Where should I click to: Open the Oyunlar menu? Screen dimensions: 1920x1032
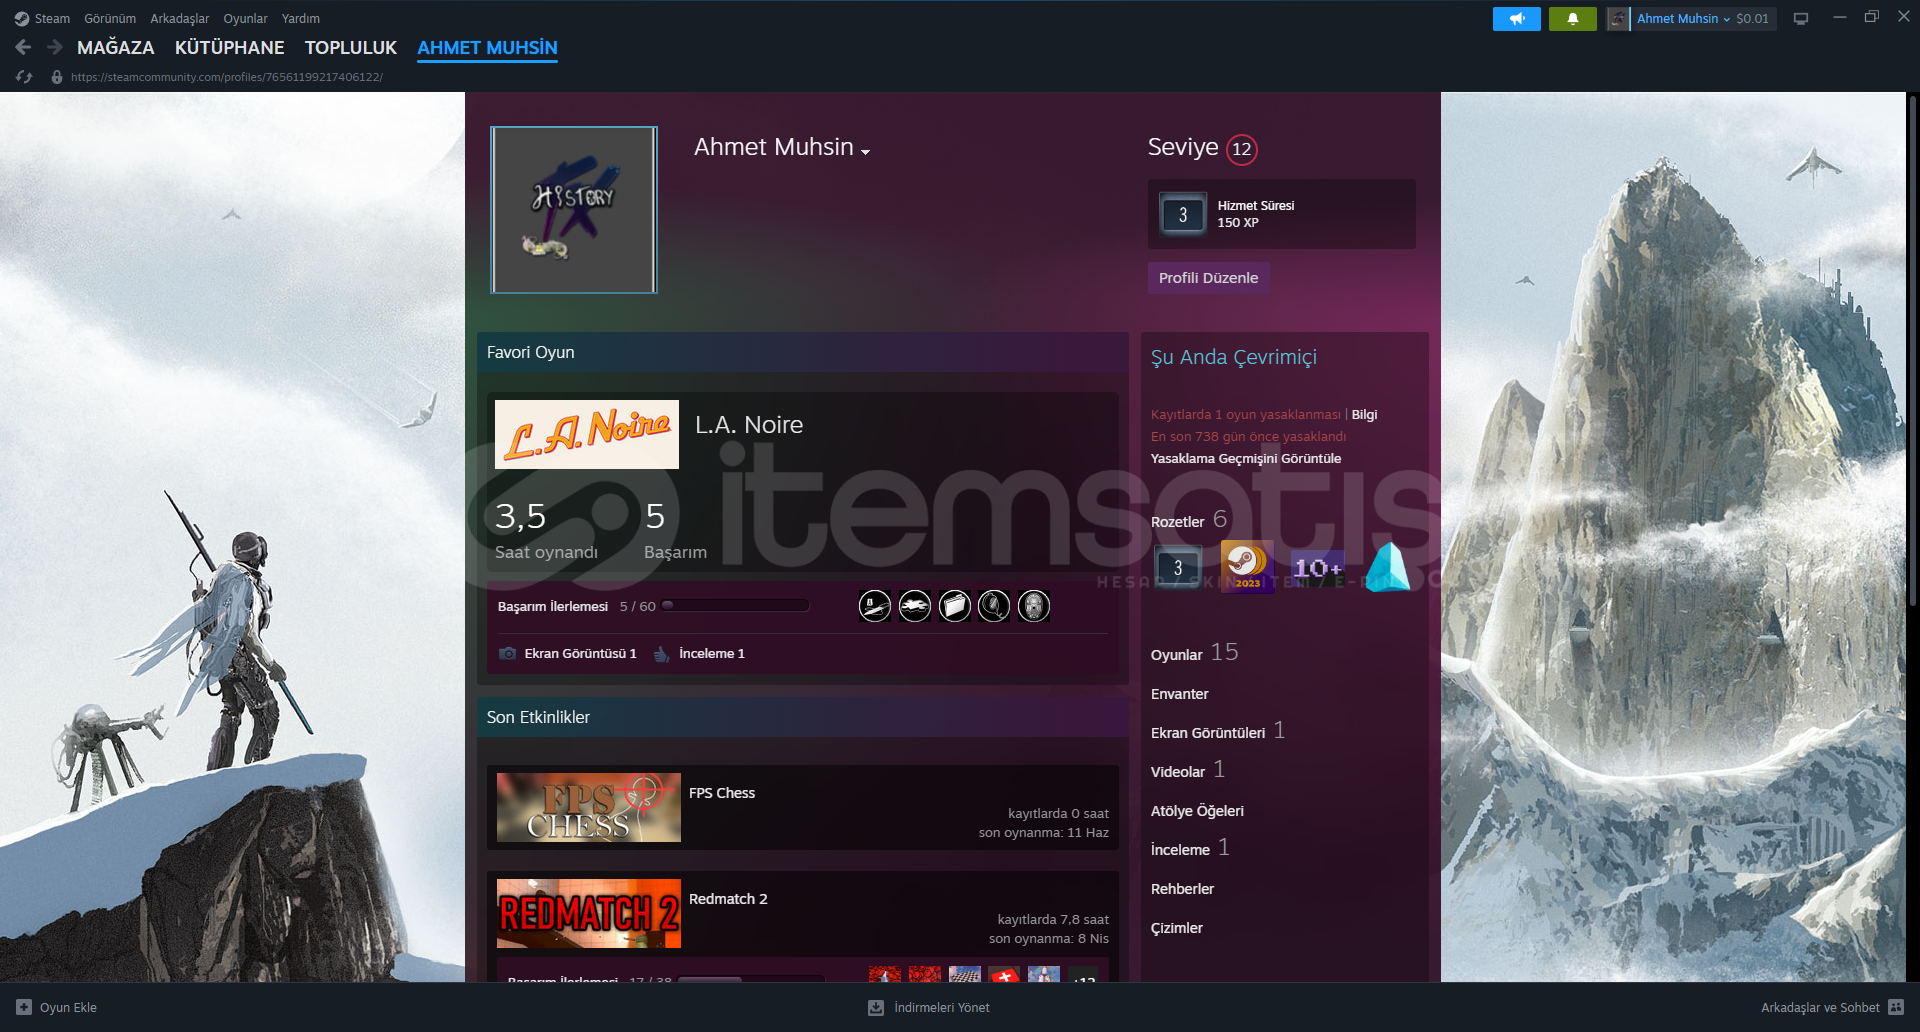[x=245, y=19]
